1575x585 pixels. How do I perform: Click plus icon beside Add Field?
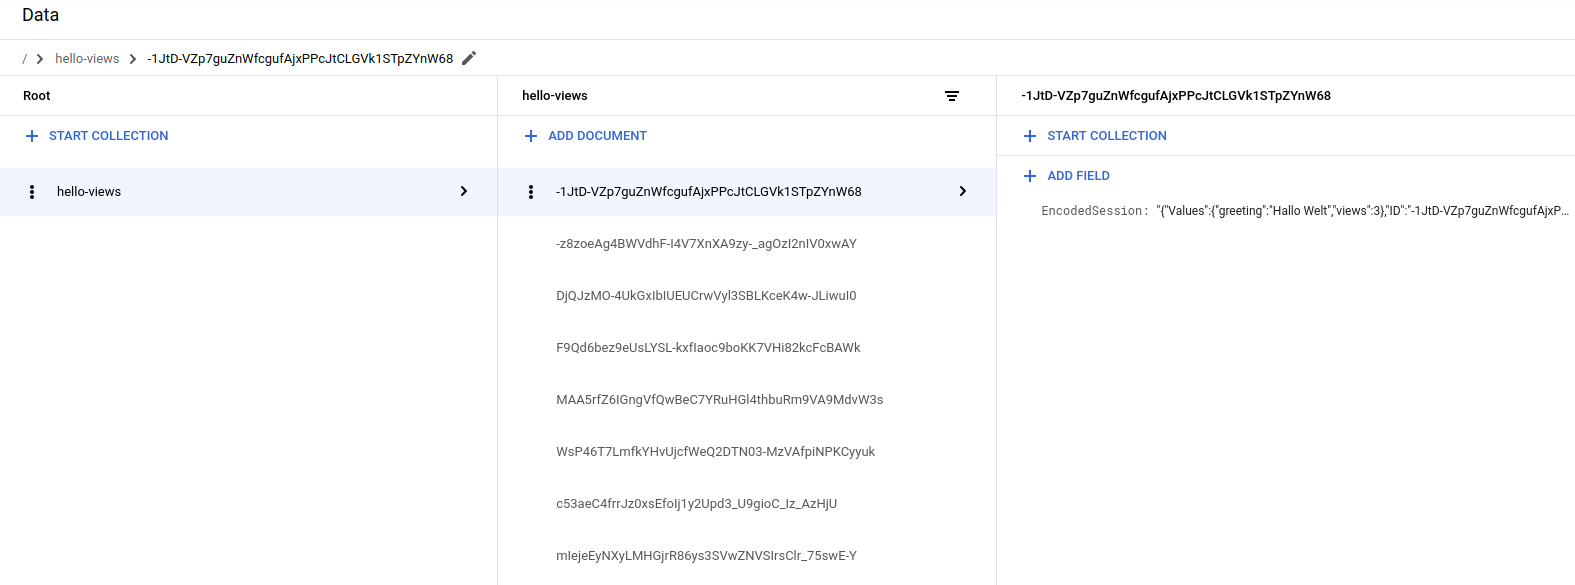[x=1030, y=176]
